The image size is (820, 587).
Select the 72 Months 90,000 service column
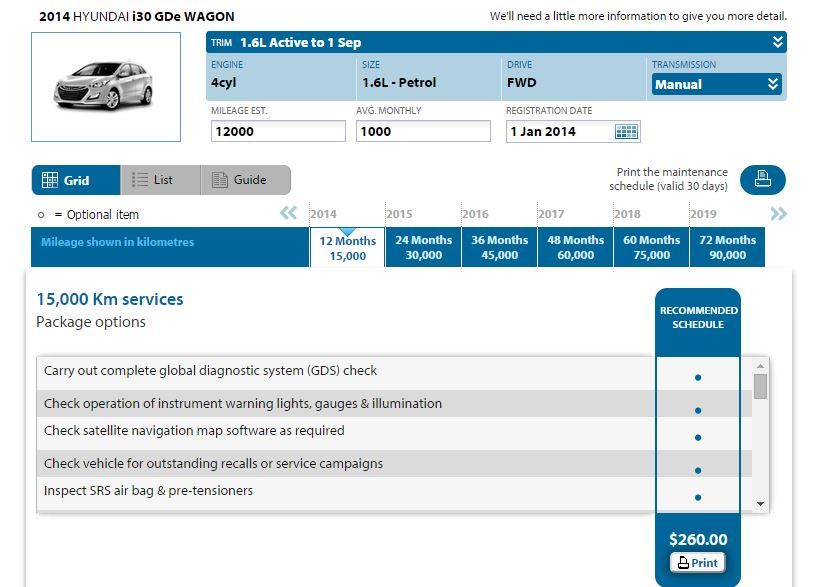coord(727,247)
